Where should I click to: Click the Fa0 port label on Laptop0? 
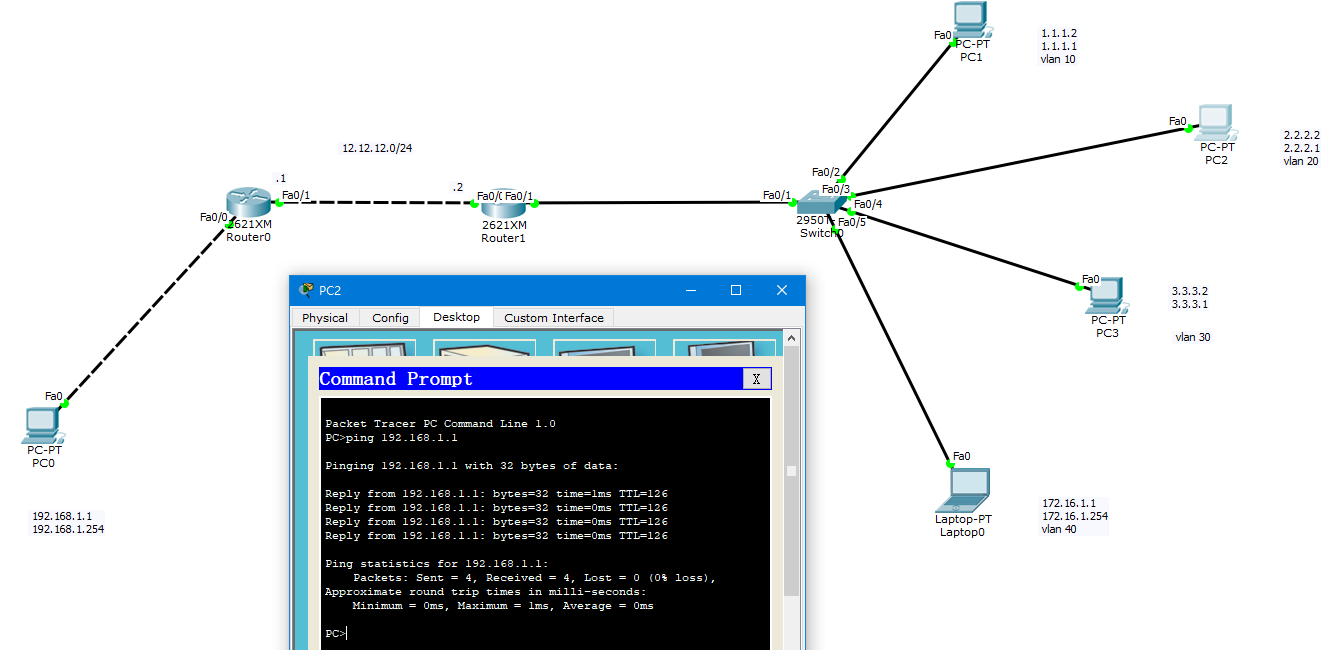click(962, 456)
